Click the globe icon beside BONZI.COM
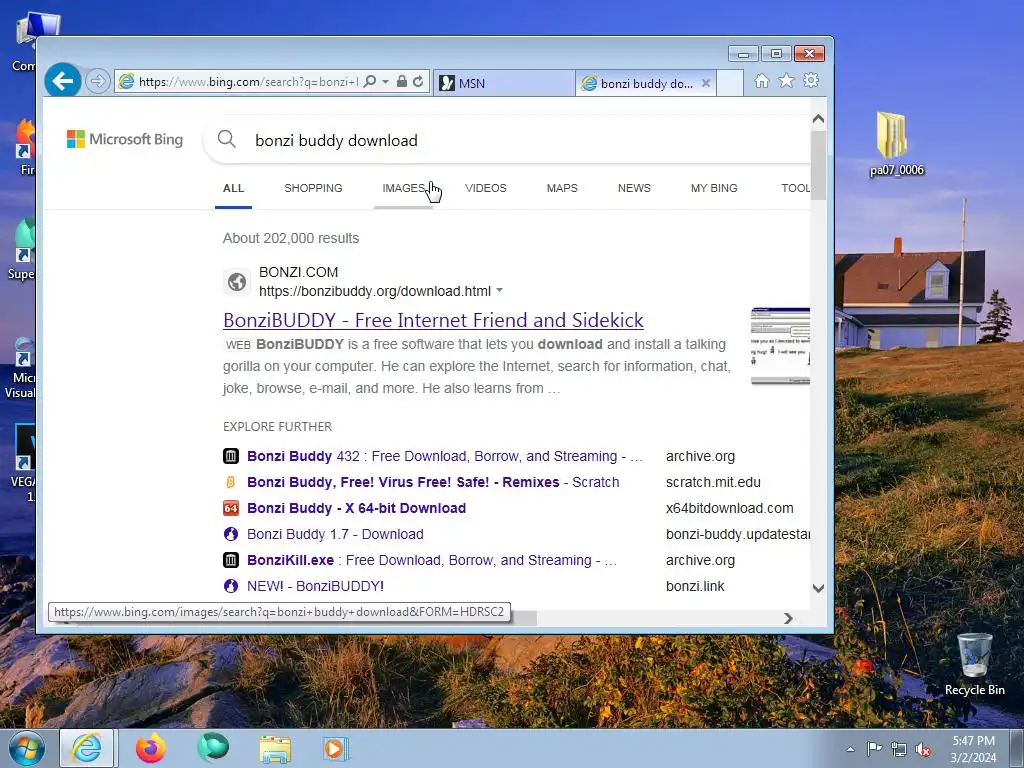 [237, 282]
